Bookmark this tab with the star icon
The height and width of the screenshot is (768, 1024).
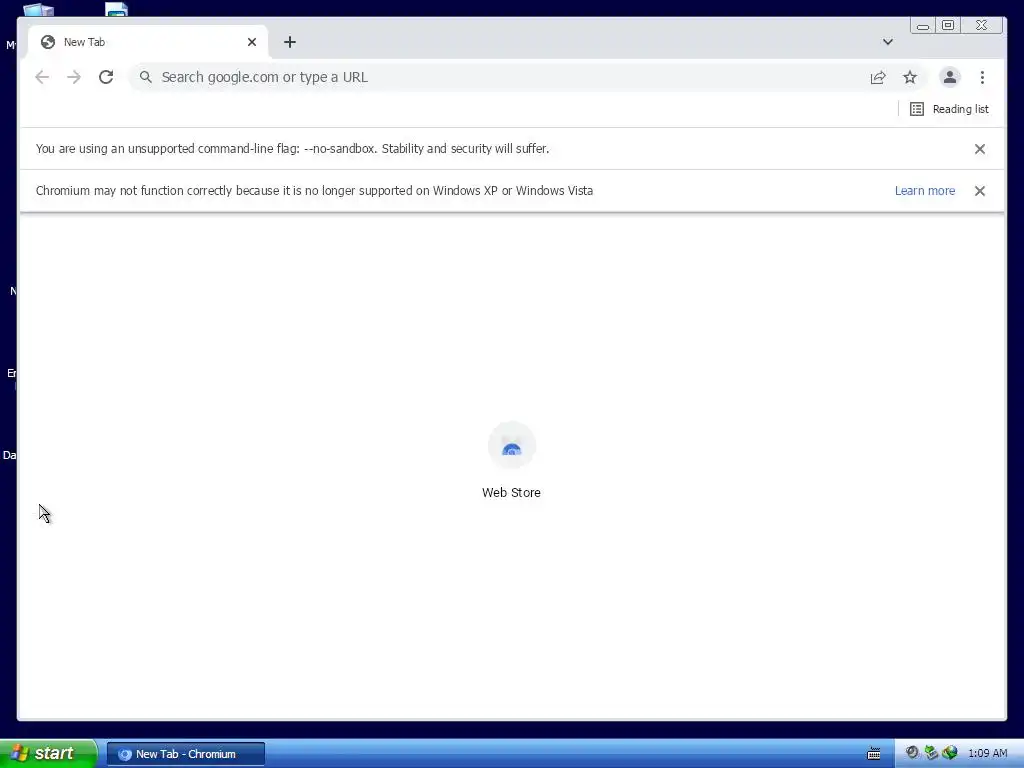click(x=910, y=77)
